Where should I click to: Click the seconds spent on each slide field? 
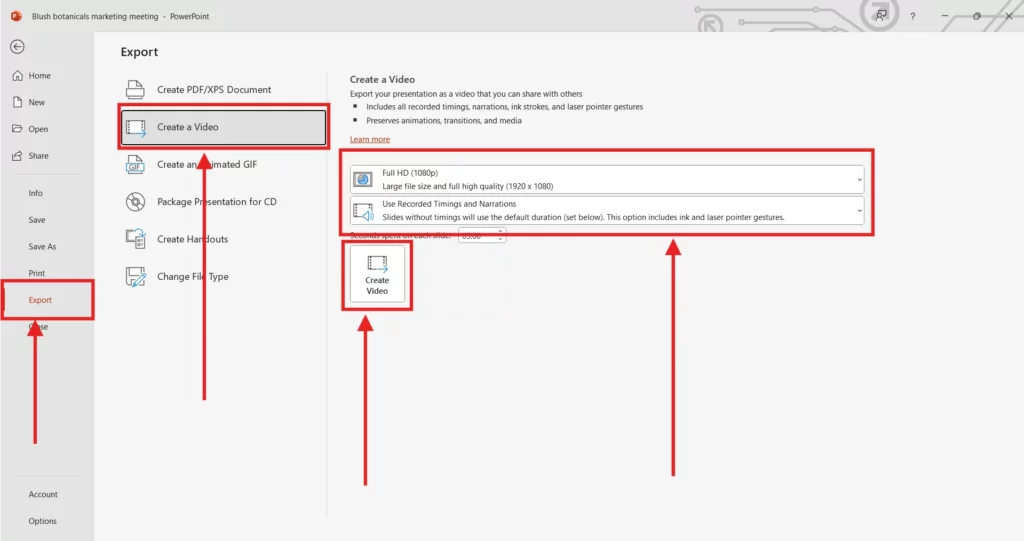(x=476, y=235)
